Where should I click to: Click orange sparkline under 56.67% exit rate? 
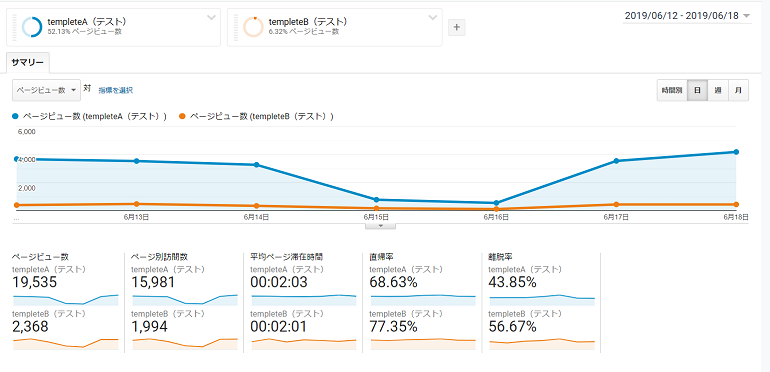click(x=542, y=344)
